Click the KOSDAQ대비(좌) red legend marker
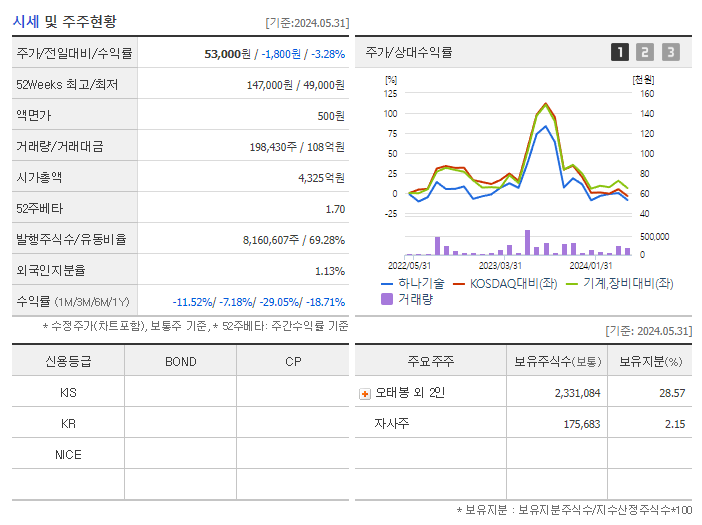 point(459,284)
